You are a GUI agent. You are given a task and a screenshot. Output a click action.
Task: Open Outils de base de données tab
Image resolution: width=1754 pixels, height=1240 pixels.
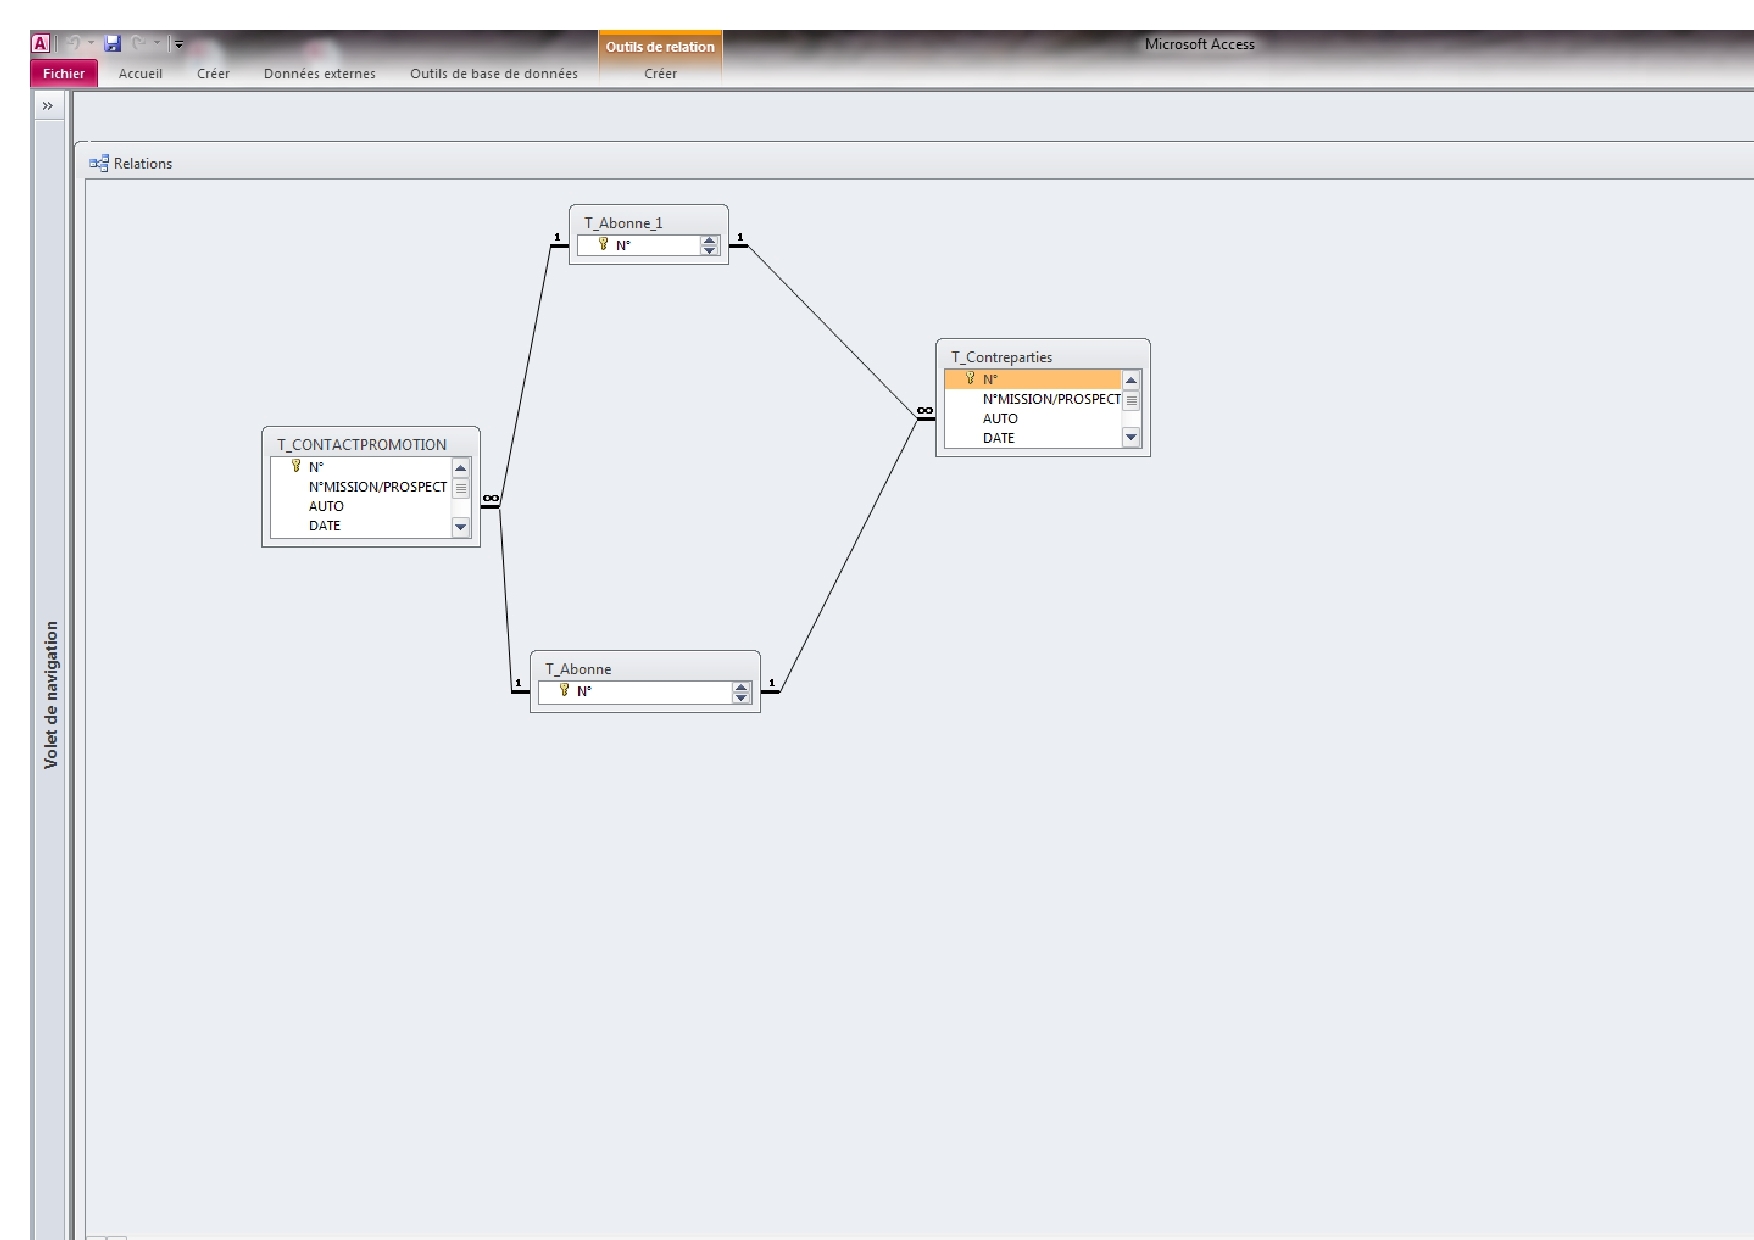494,73
